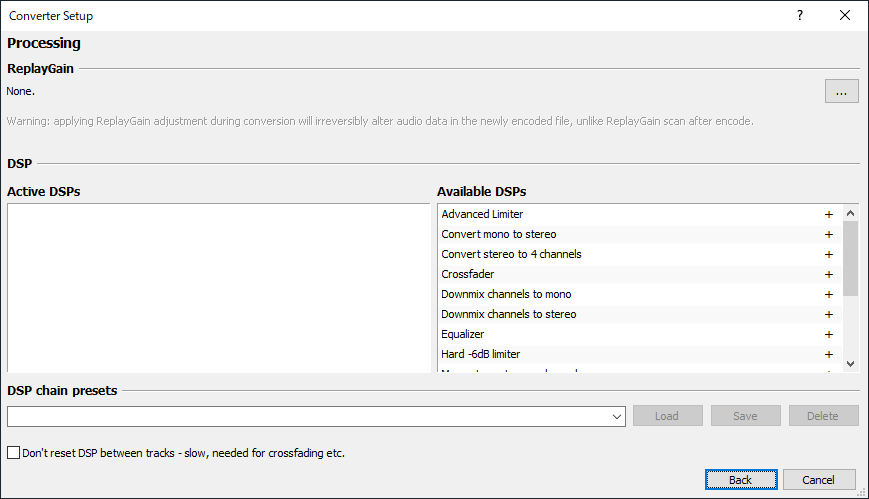The image size is (869, 499).
Task: Add Advanced Limiter with its plus icon
Action: [828, 214]
